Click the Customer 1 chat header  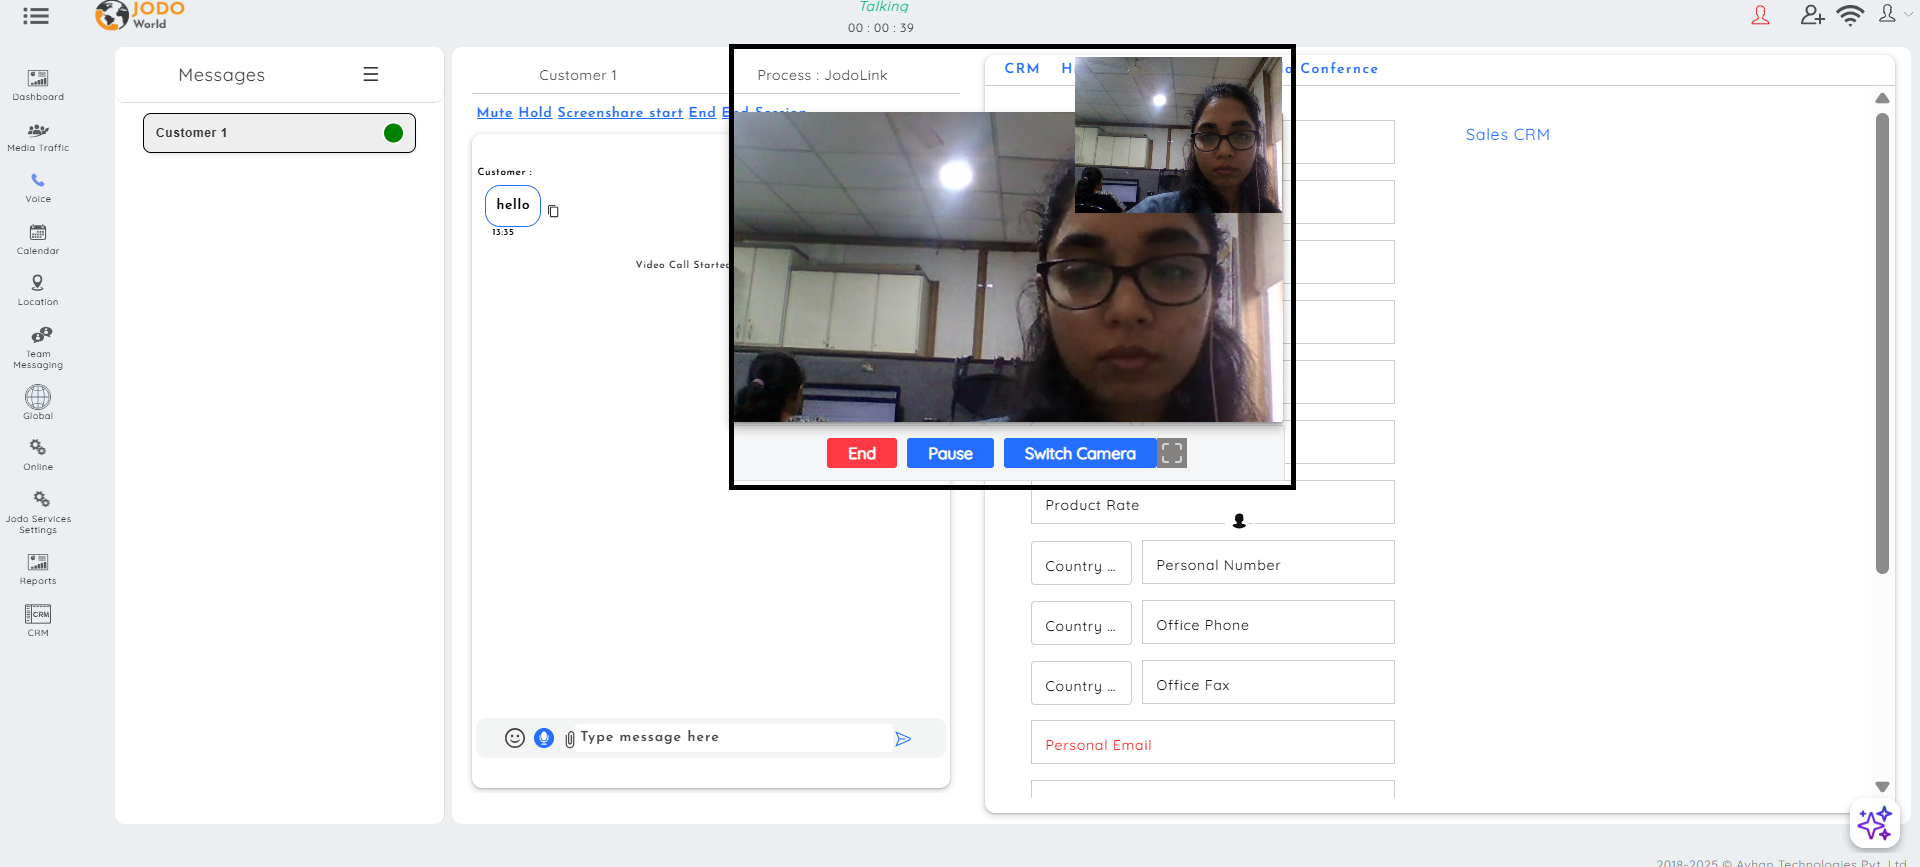pyautogui.click(x=578, y=75)
